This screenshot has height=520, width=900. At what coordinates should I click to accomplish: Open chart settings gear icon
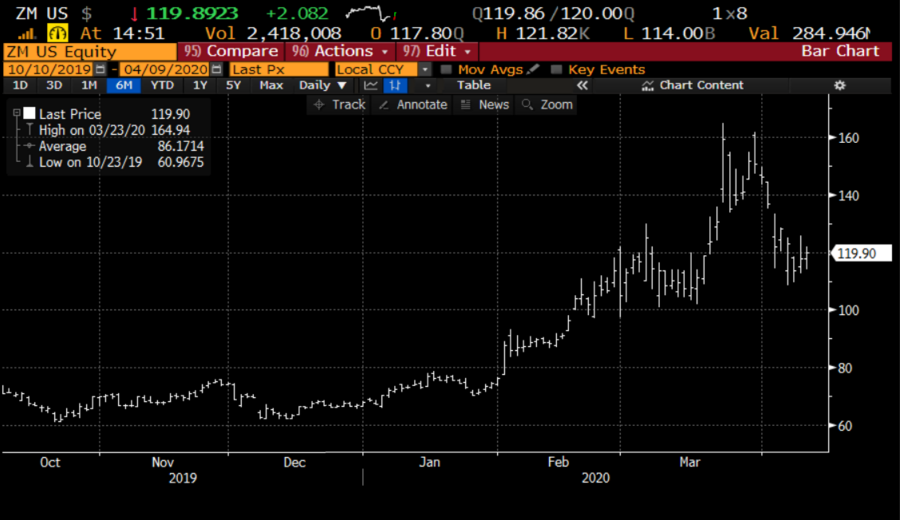840,86
